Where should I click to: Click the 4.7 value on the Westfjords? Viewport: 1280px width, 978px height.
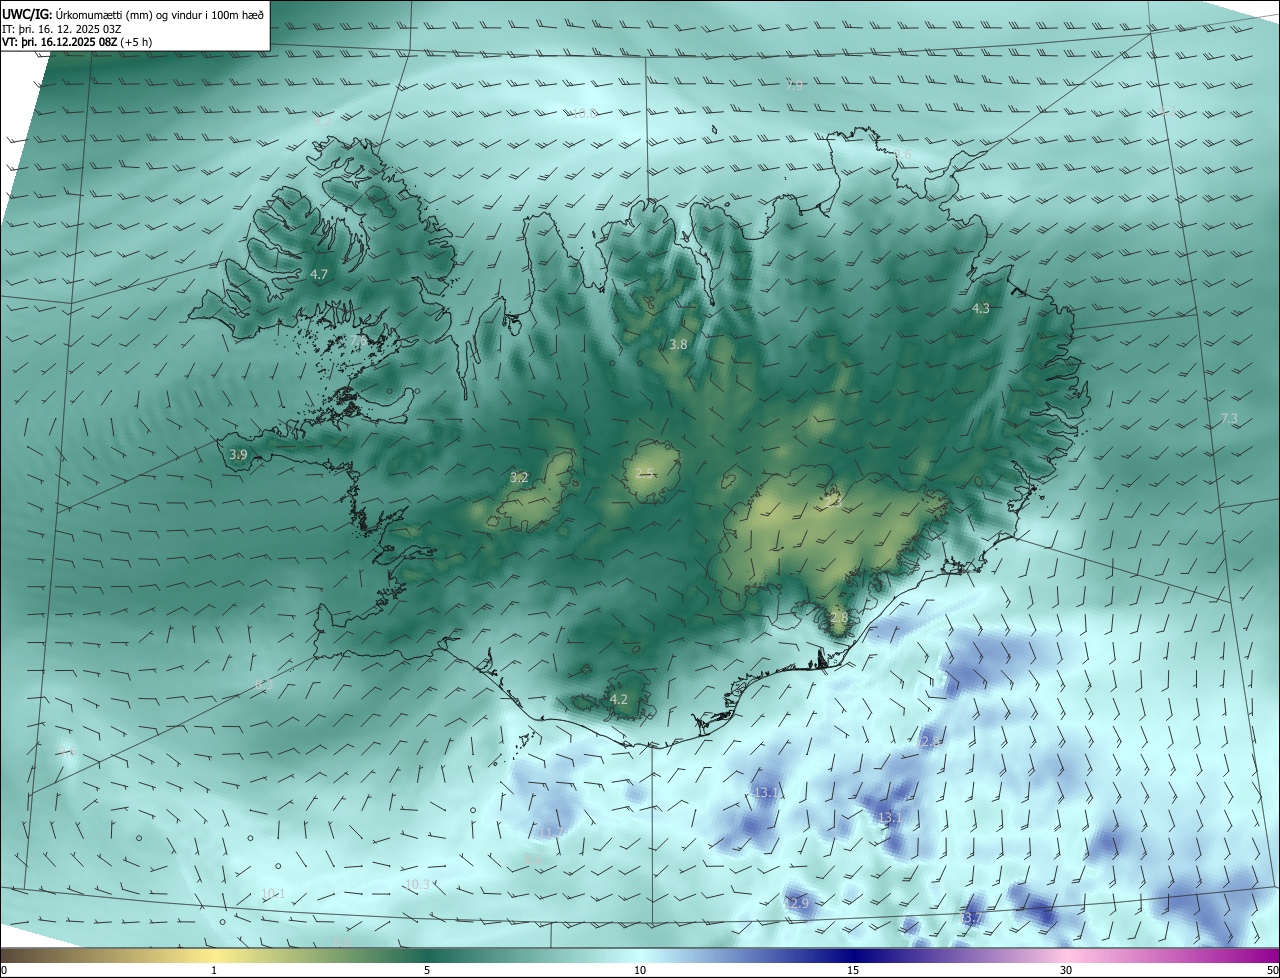pyautogui.click(x=319, y=274)
